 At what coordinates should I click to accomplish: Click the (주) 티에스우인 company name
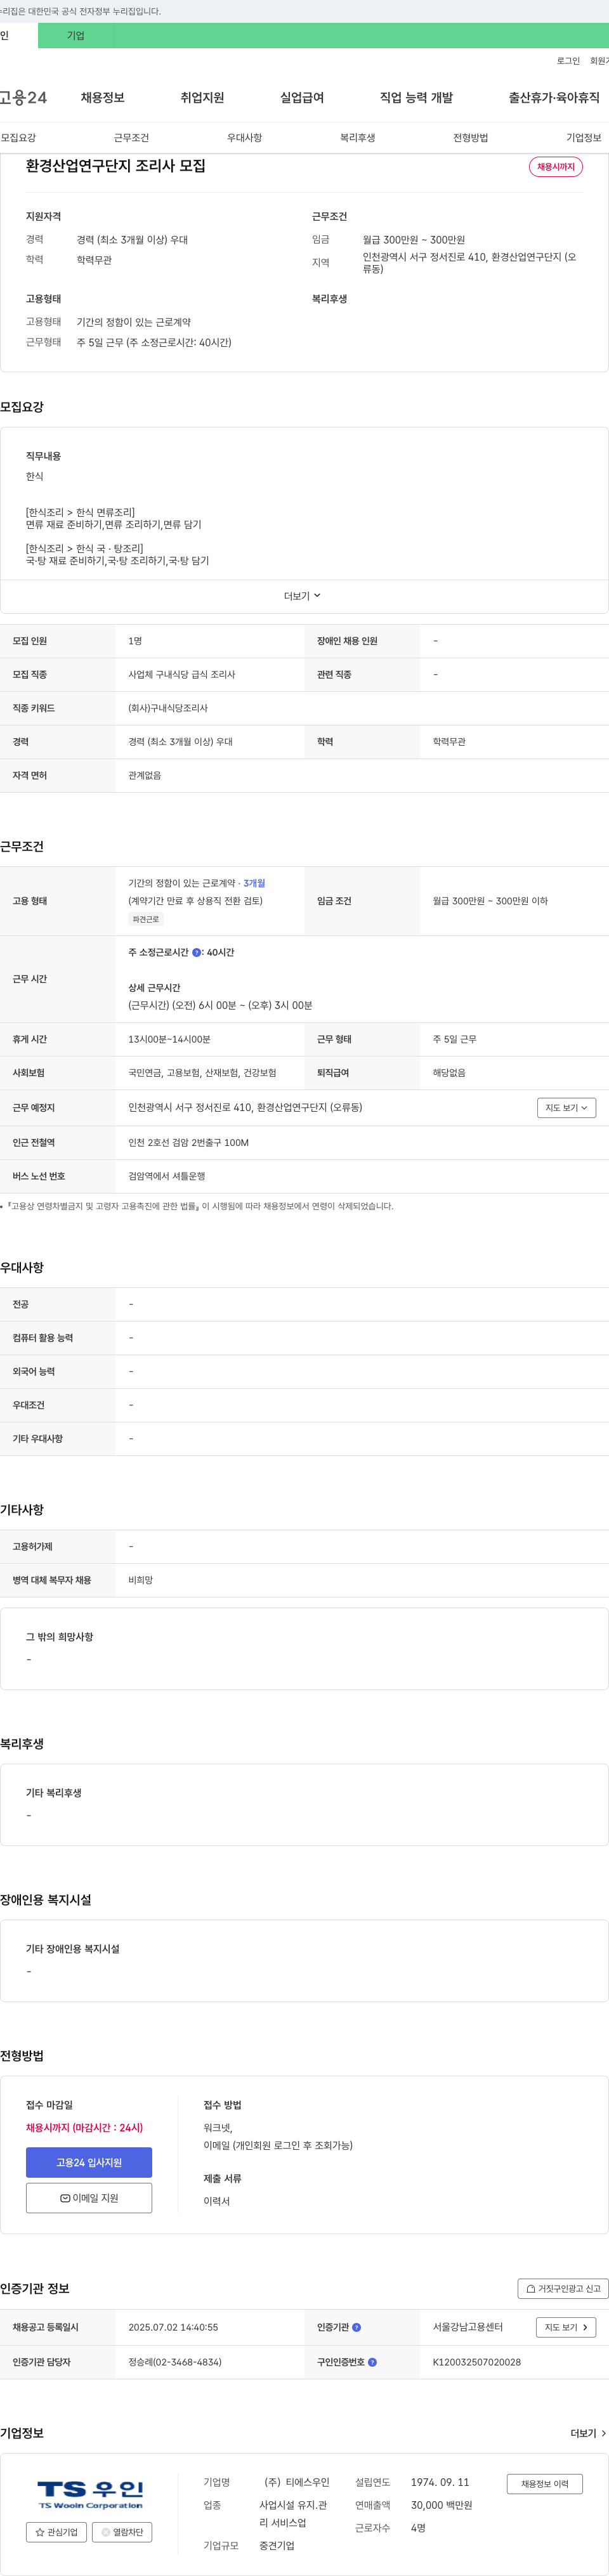[x=297, y=2482]
